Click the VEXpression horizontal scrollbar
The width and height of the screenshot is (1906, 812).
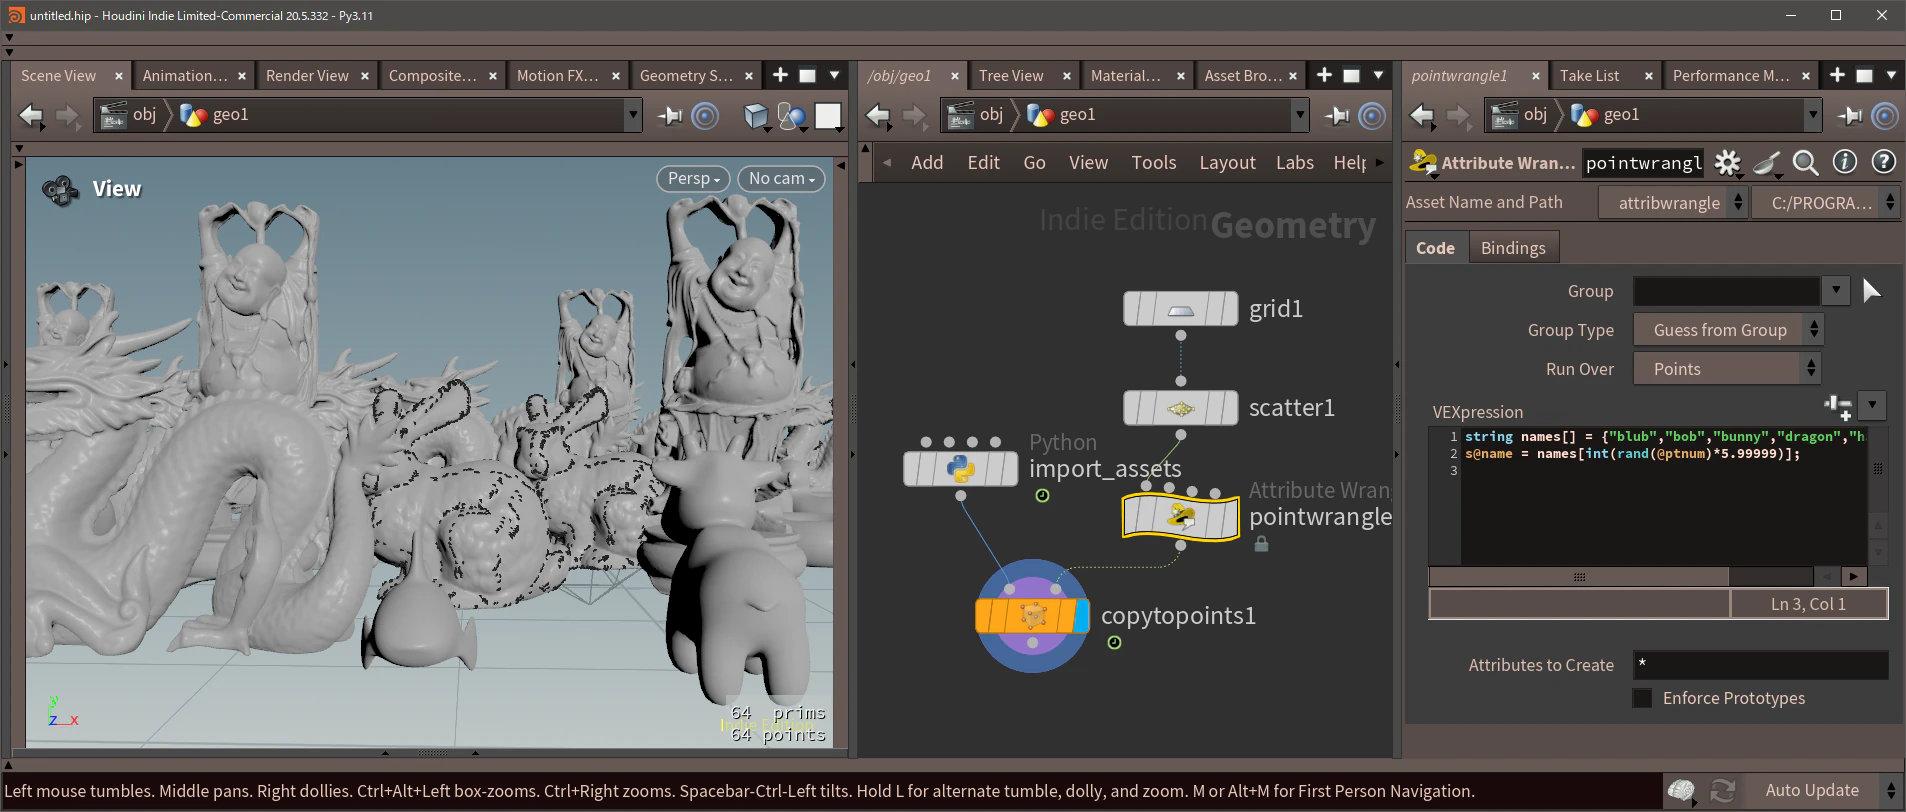click(x=1579, y=577)
